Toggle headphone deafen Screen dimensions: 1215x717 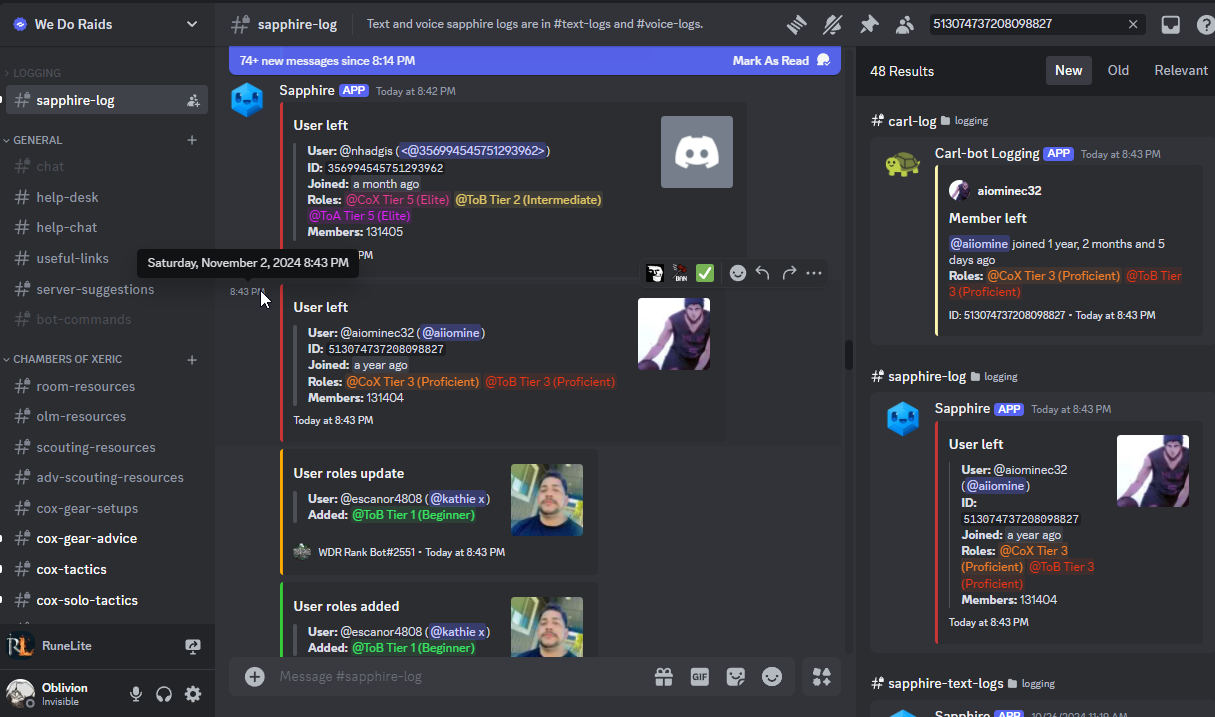pyautogui.click(x=165, y=694)
